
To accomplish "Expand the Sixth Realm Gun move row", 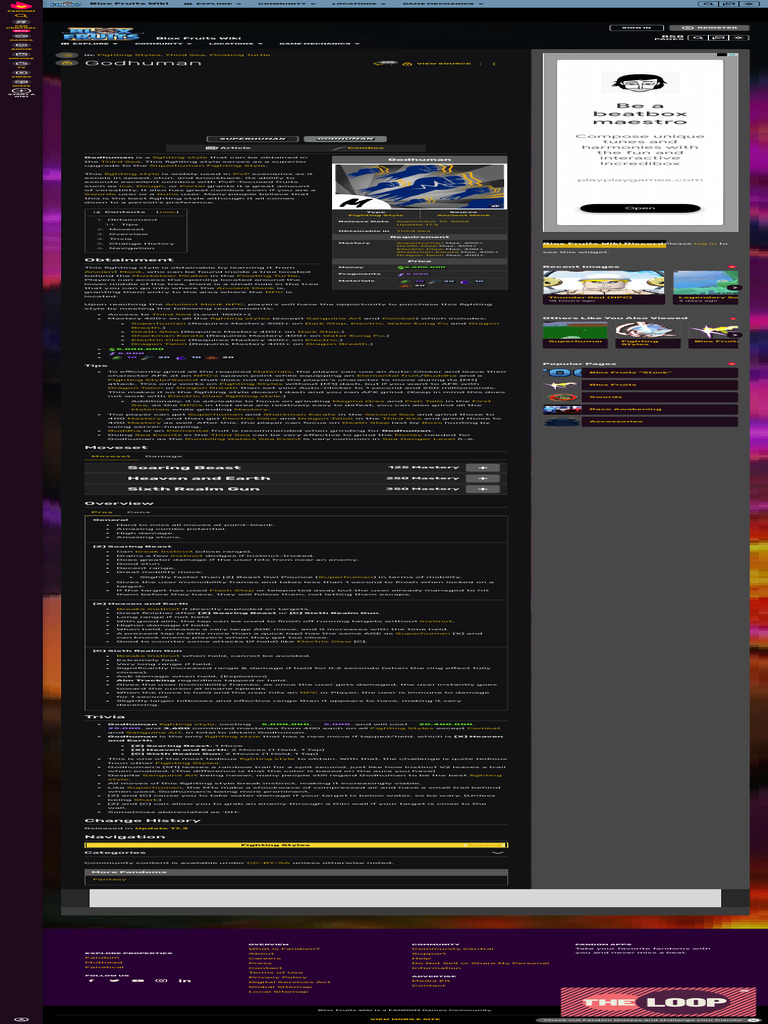I will (x=483, y=488).
